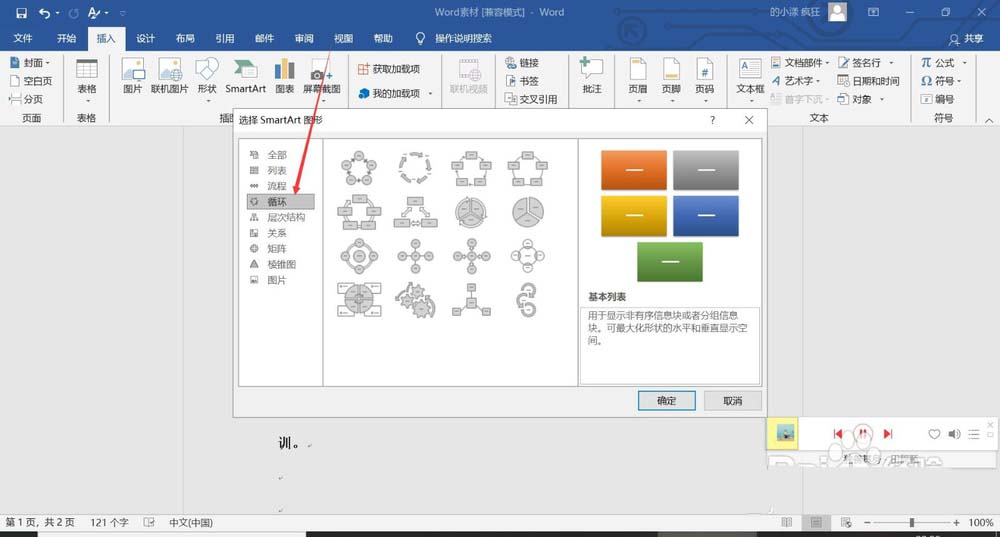Viewport: 1000px width, 537px height.
Task: Insert a picture (图片)
Action: [133, 76]
